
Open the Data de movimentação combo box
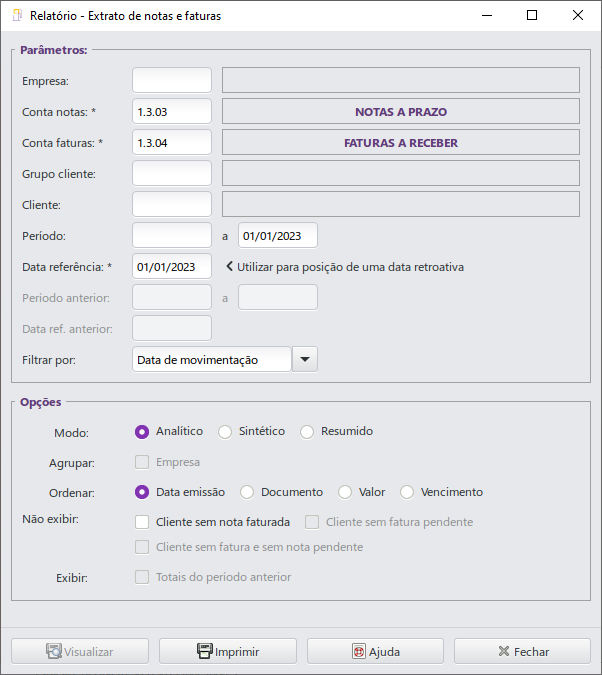(212, 360)
